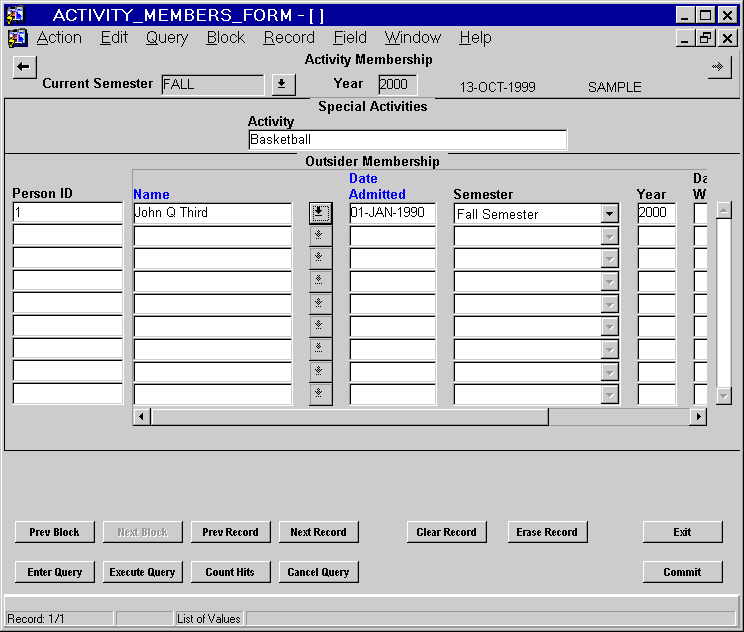Click the form icon beside the Action menu

pyautogui.click(x=18, y=38)
